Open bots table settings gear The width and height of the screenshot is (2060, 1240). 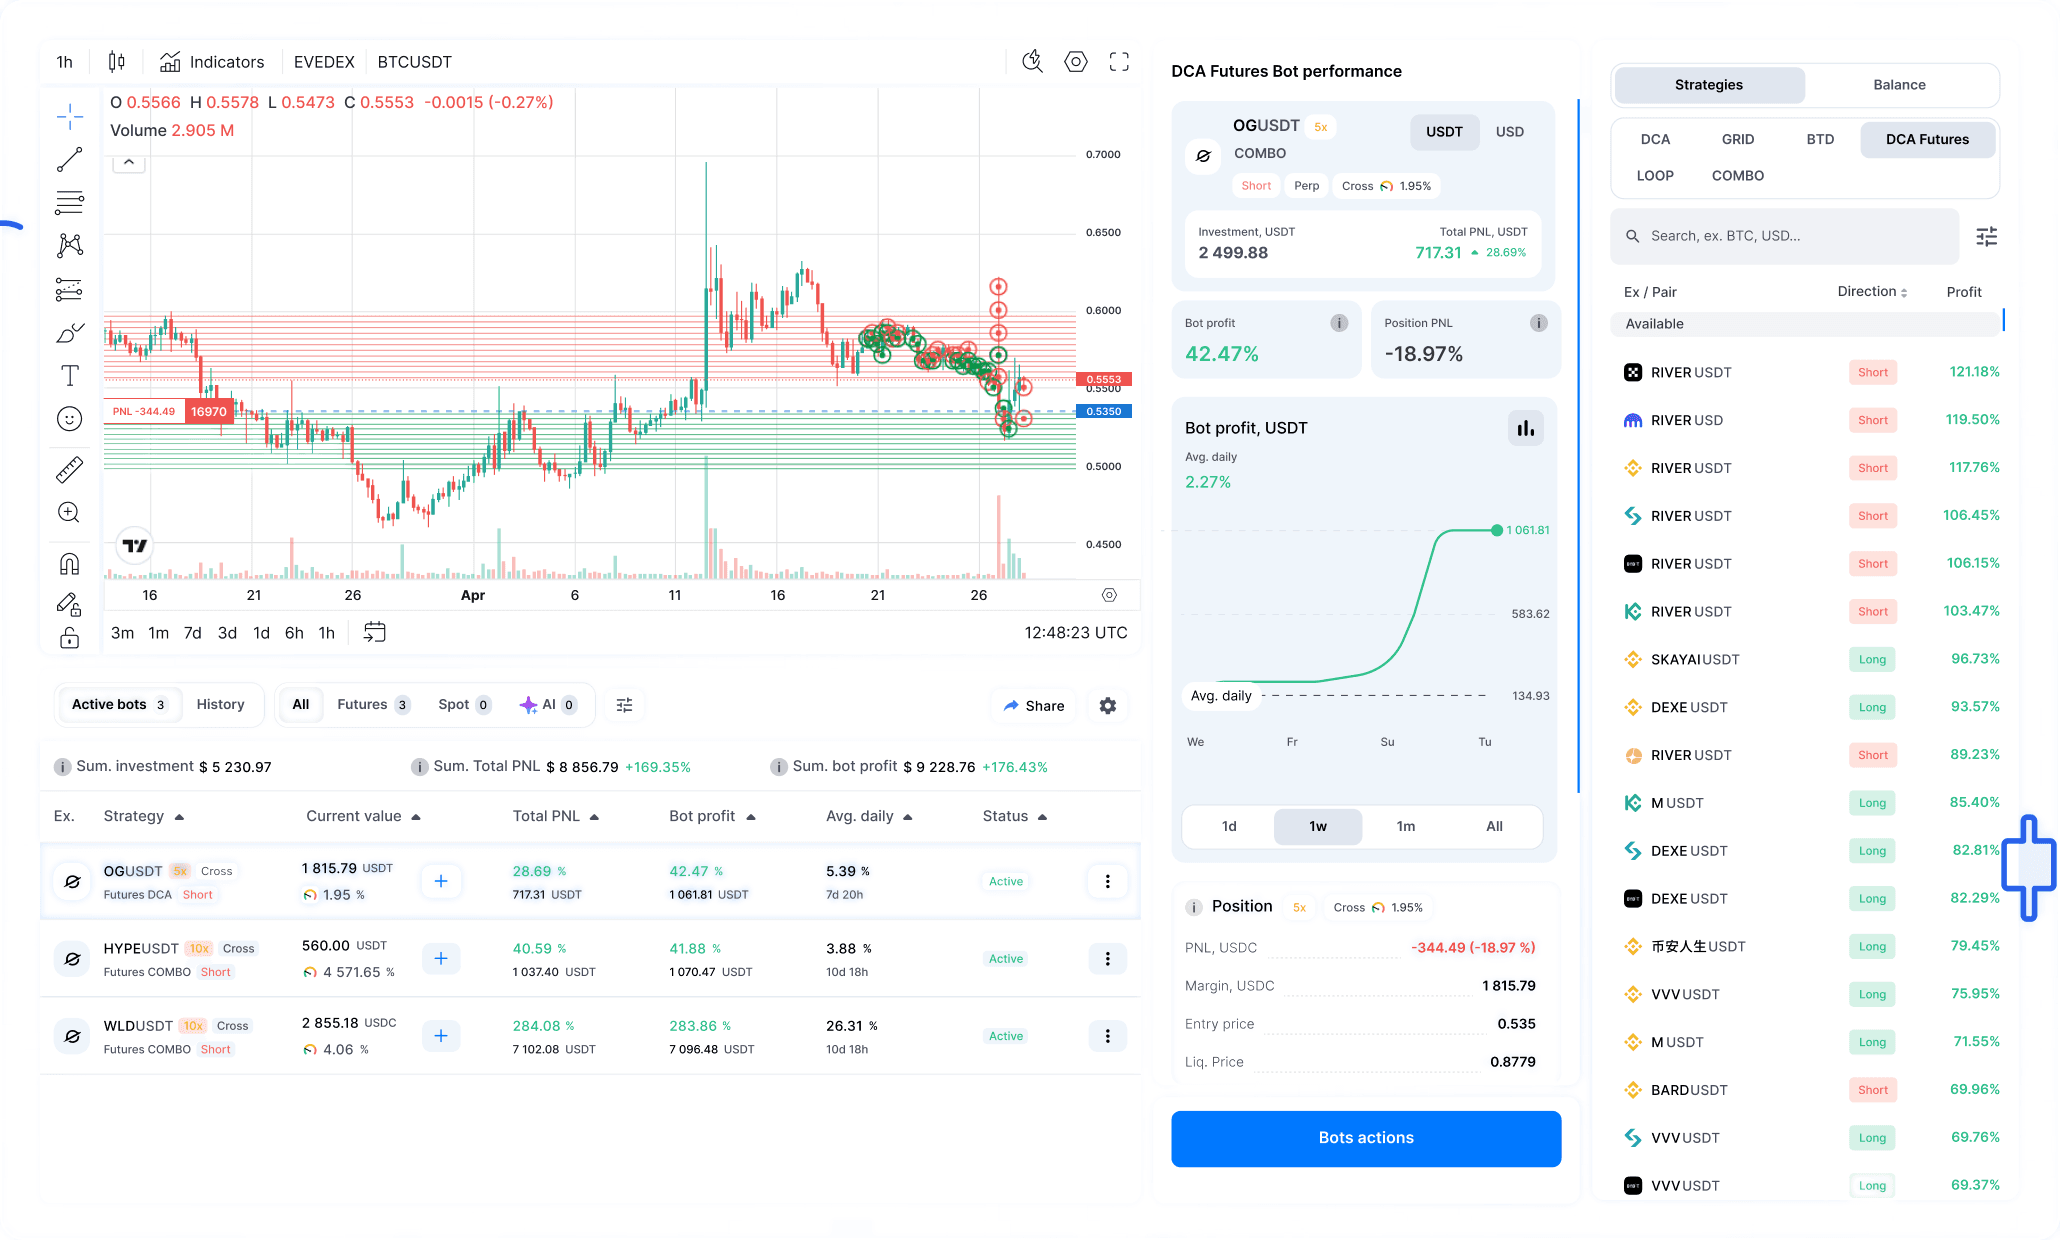[1108, 706]
